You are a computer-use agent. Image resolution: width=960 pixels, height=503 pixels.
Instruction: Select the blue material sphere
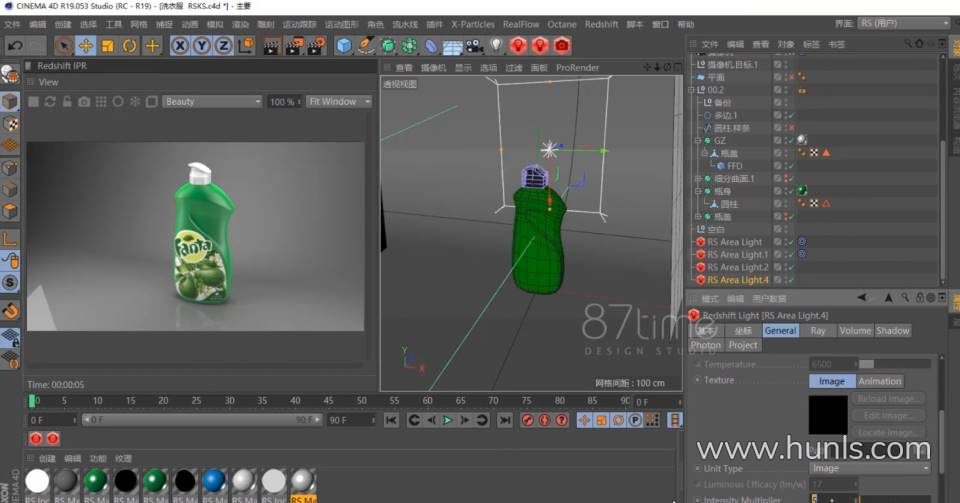[214, 482]
